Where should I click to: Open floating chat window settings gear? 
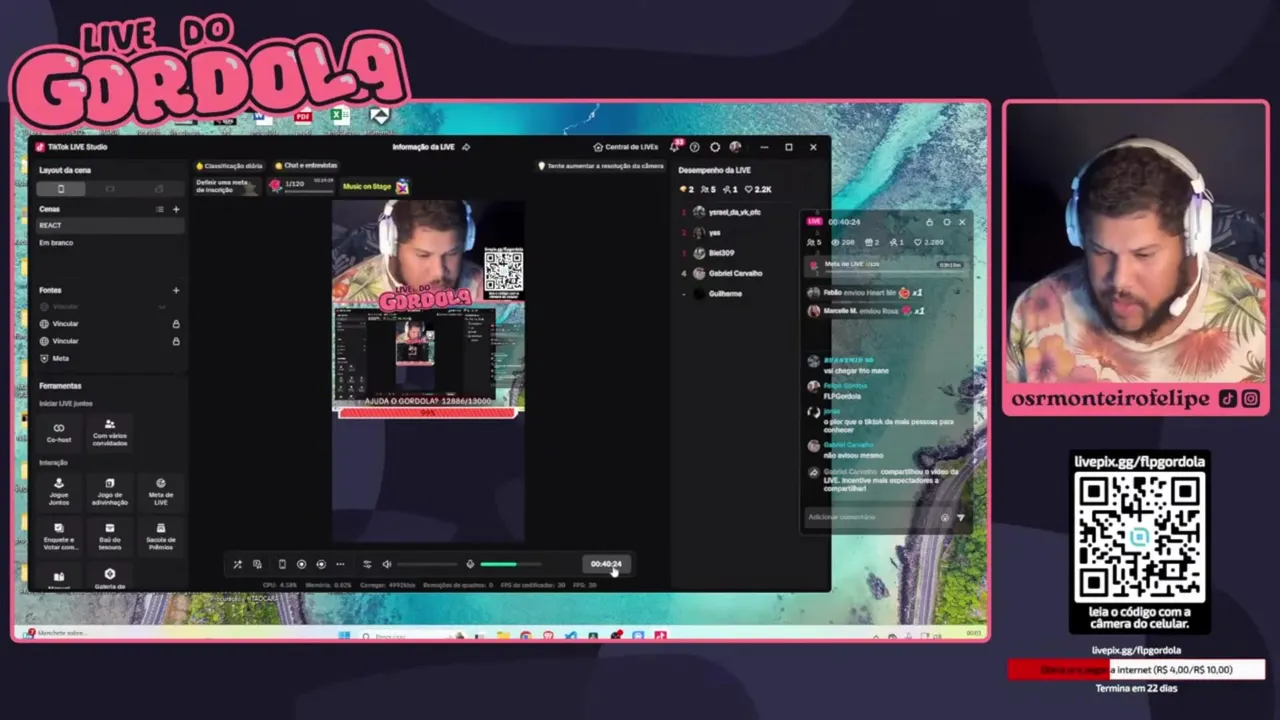pyautogui.click(x=946, y=222)
